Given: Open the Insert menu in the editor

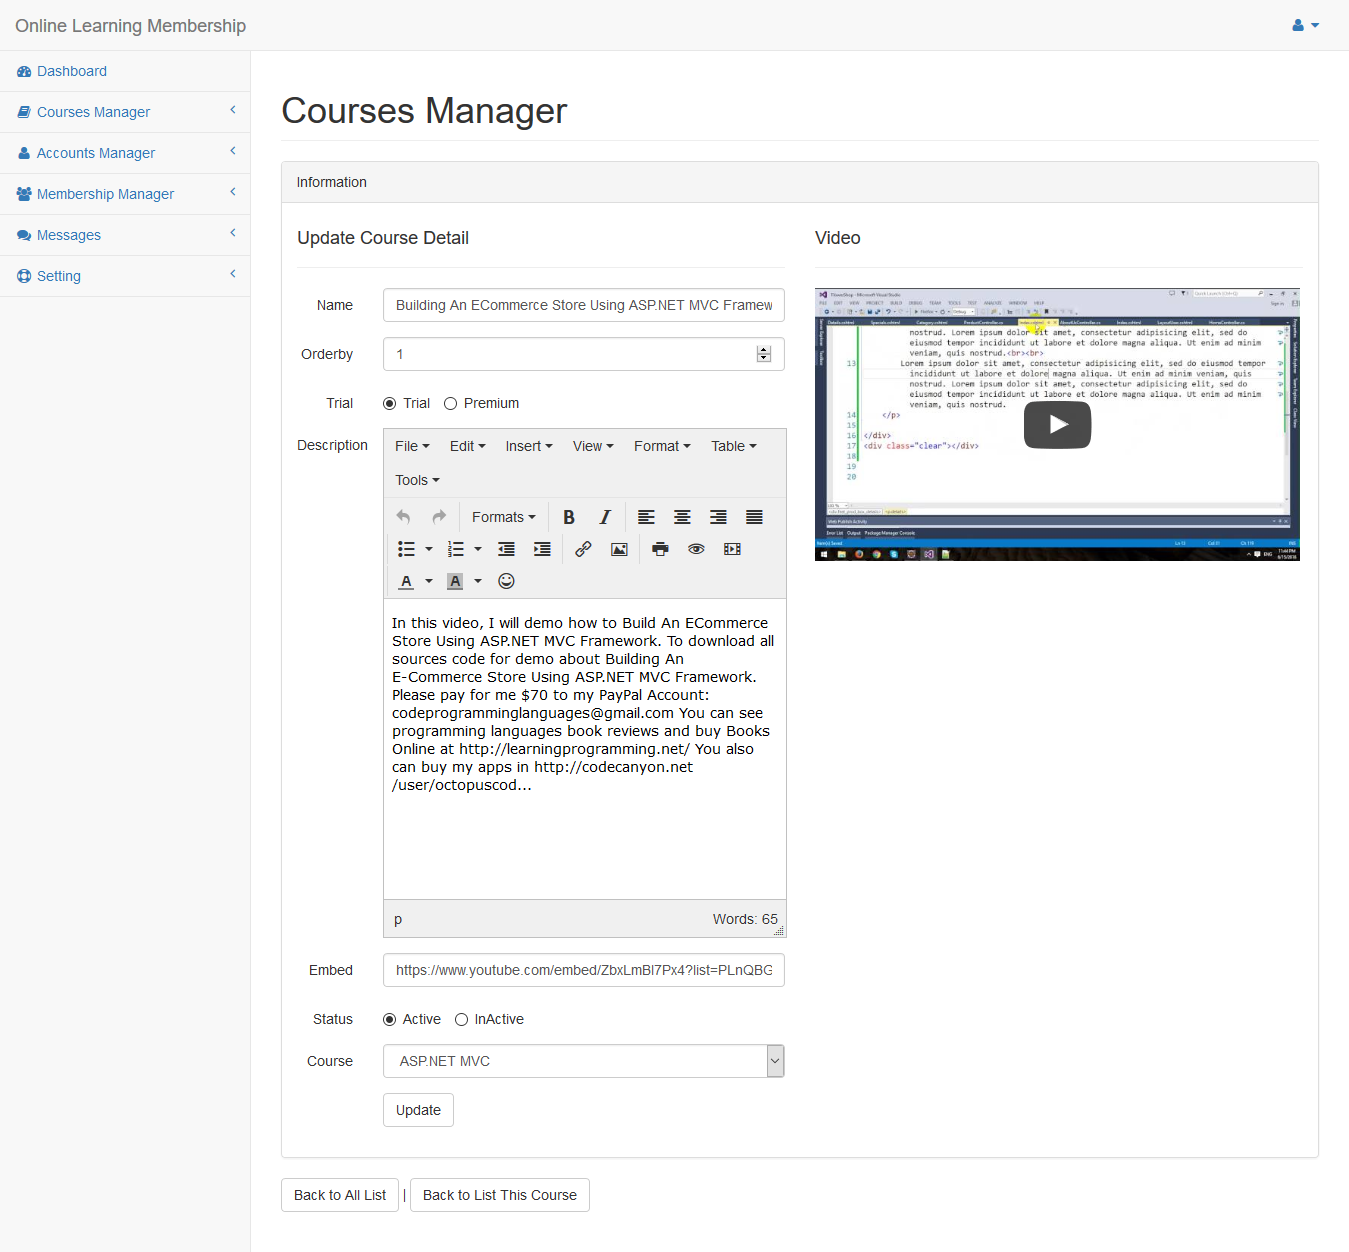Looking at the screenshot, I should click(528, 446).
